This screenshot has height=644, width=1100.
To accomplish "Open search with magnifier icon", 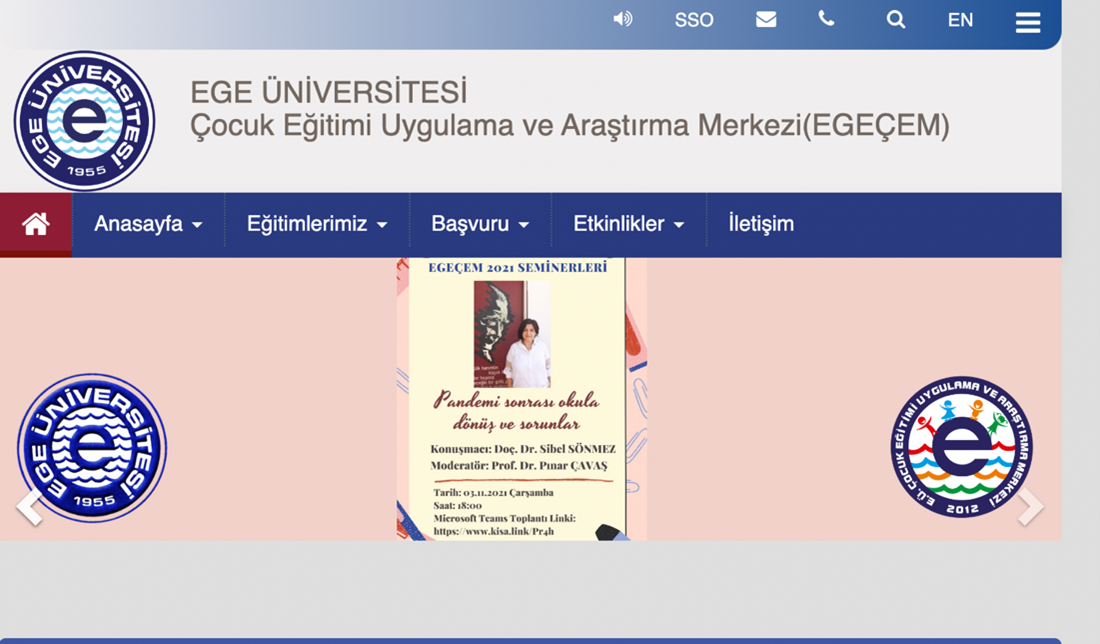I will coord(896,19).
